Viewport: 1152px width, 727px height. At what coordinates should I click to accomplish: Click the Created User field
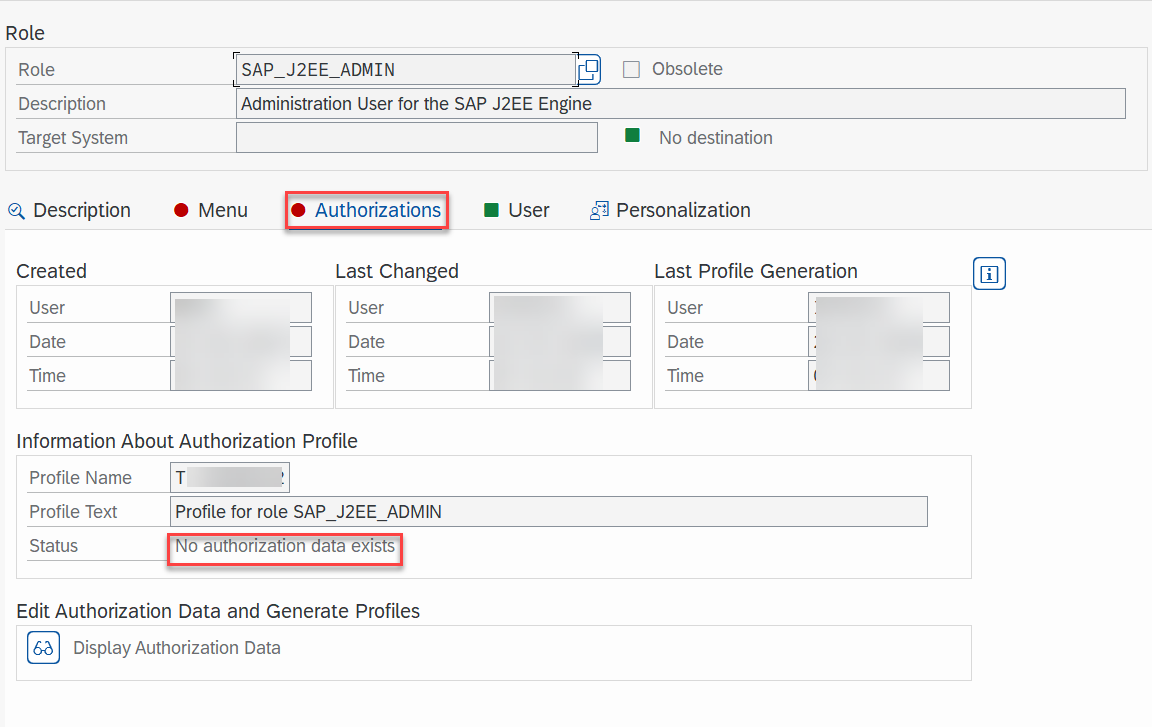(241, 307)
